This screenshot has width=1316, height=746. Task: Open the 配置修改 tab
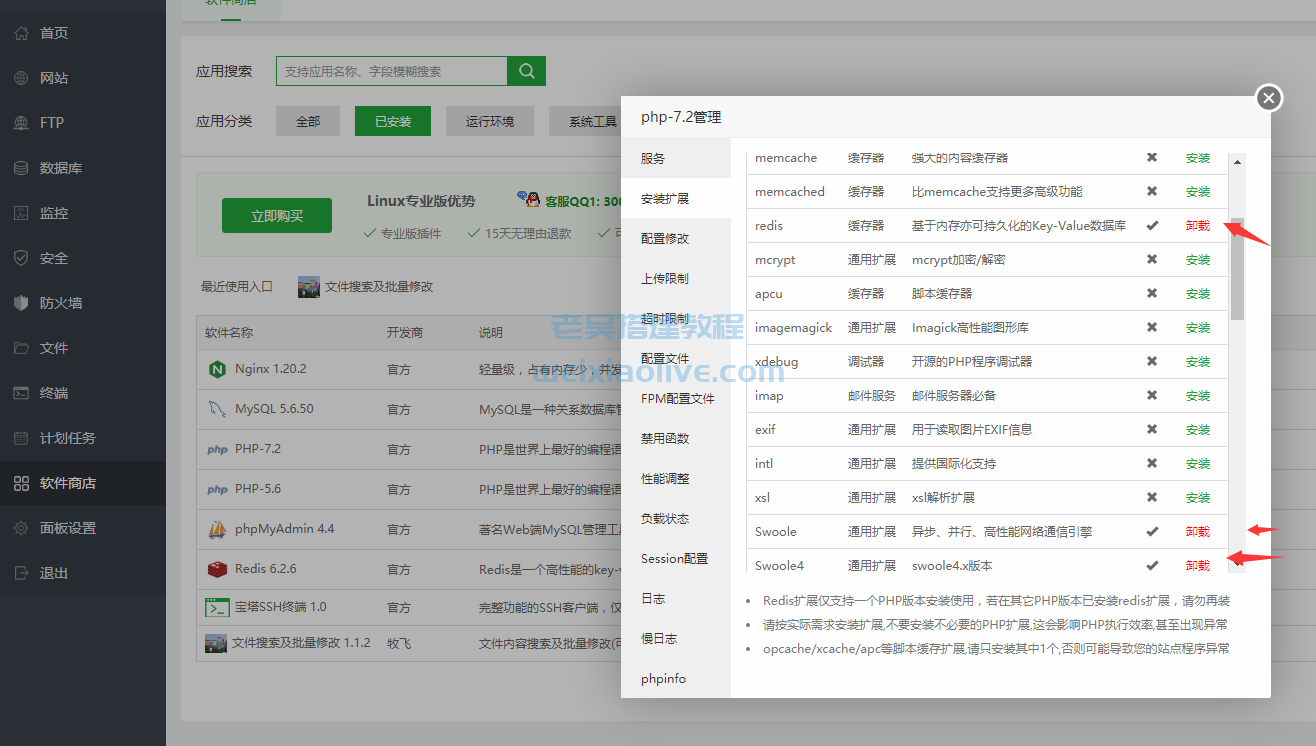pos(676,238)
